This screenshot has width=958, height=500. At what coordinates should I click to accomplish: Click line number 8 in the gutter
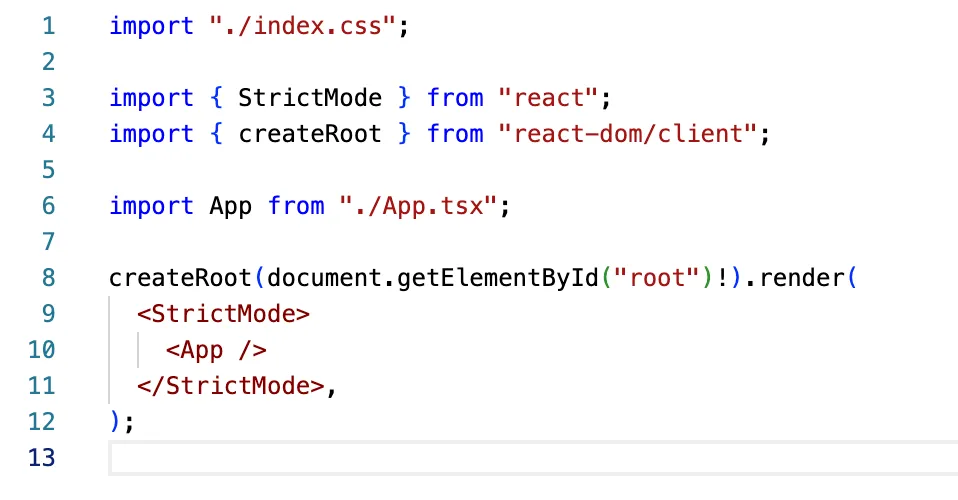click(x=49, y=278)
